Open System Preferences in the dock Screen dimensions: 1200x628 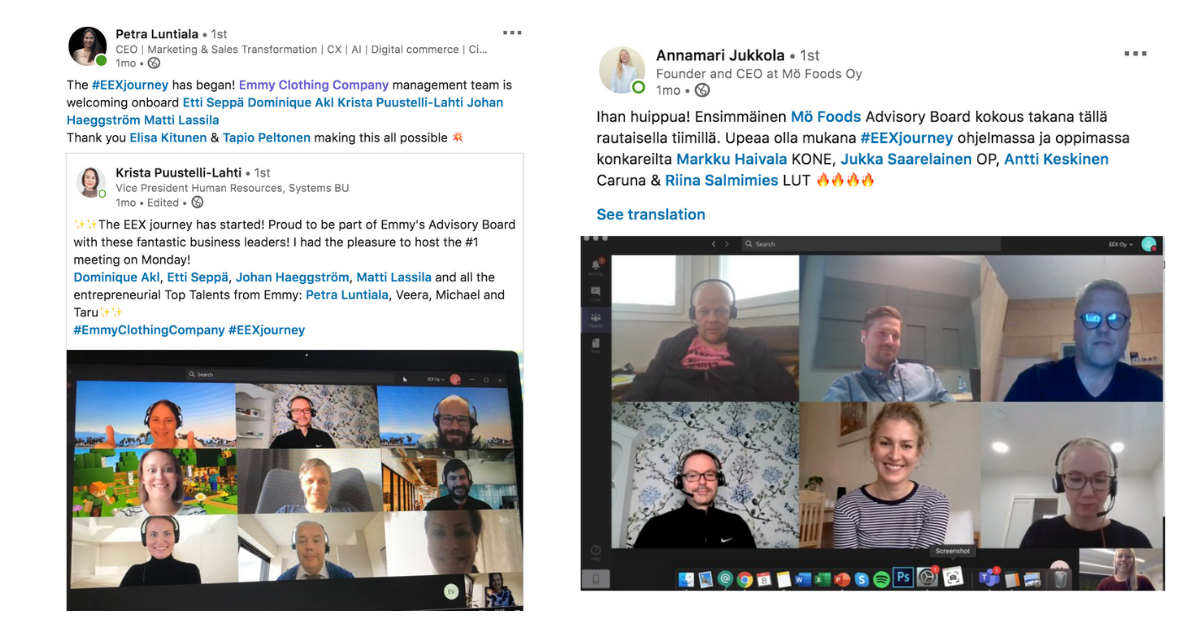click(x=927, y=578)
